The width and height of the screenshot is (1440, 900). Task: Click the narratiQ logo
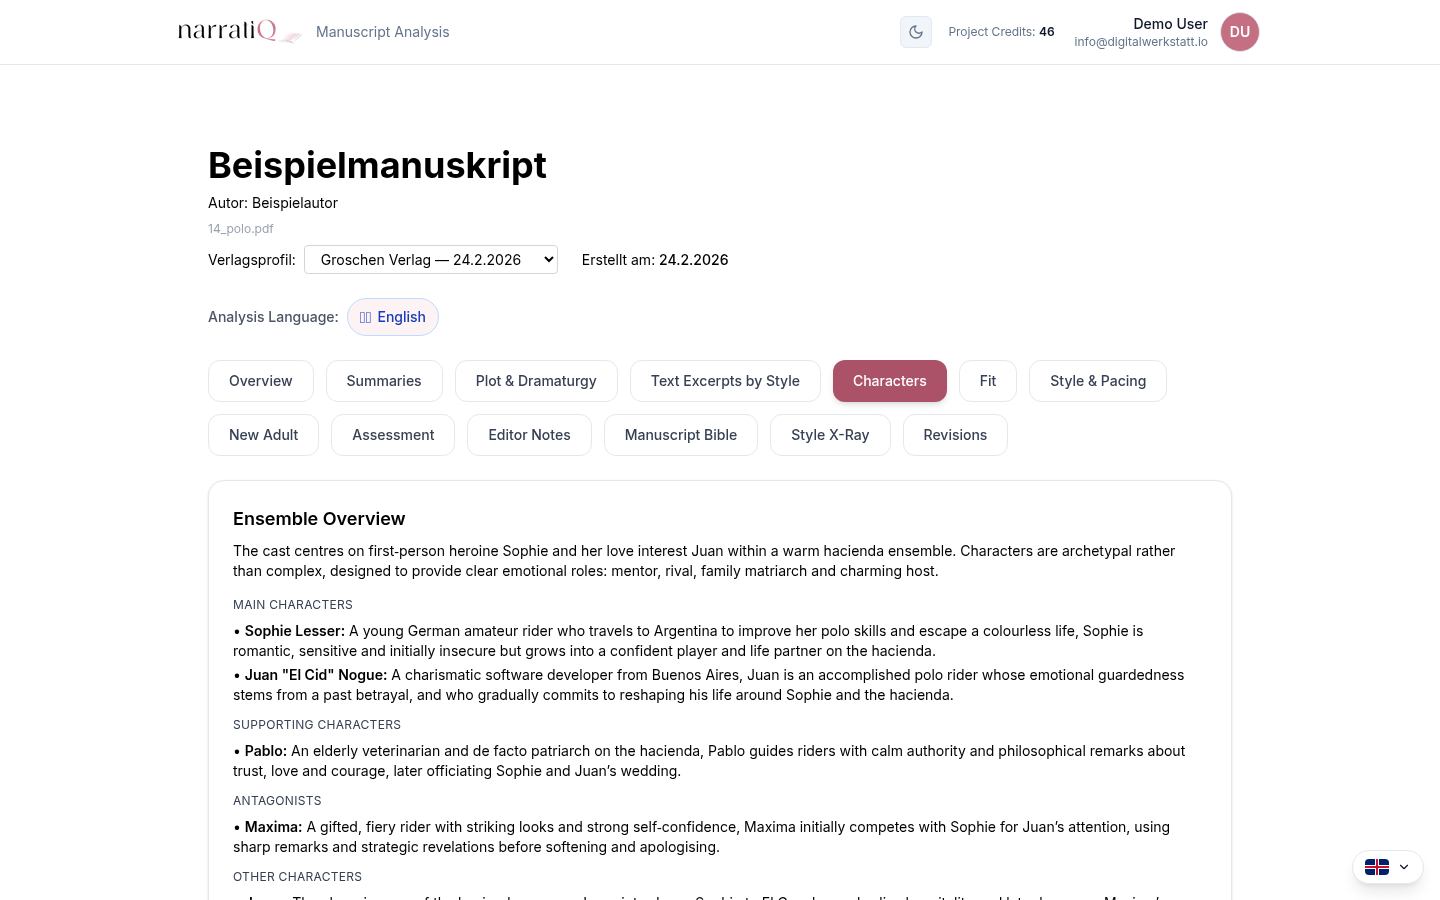(238, 32)
